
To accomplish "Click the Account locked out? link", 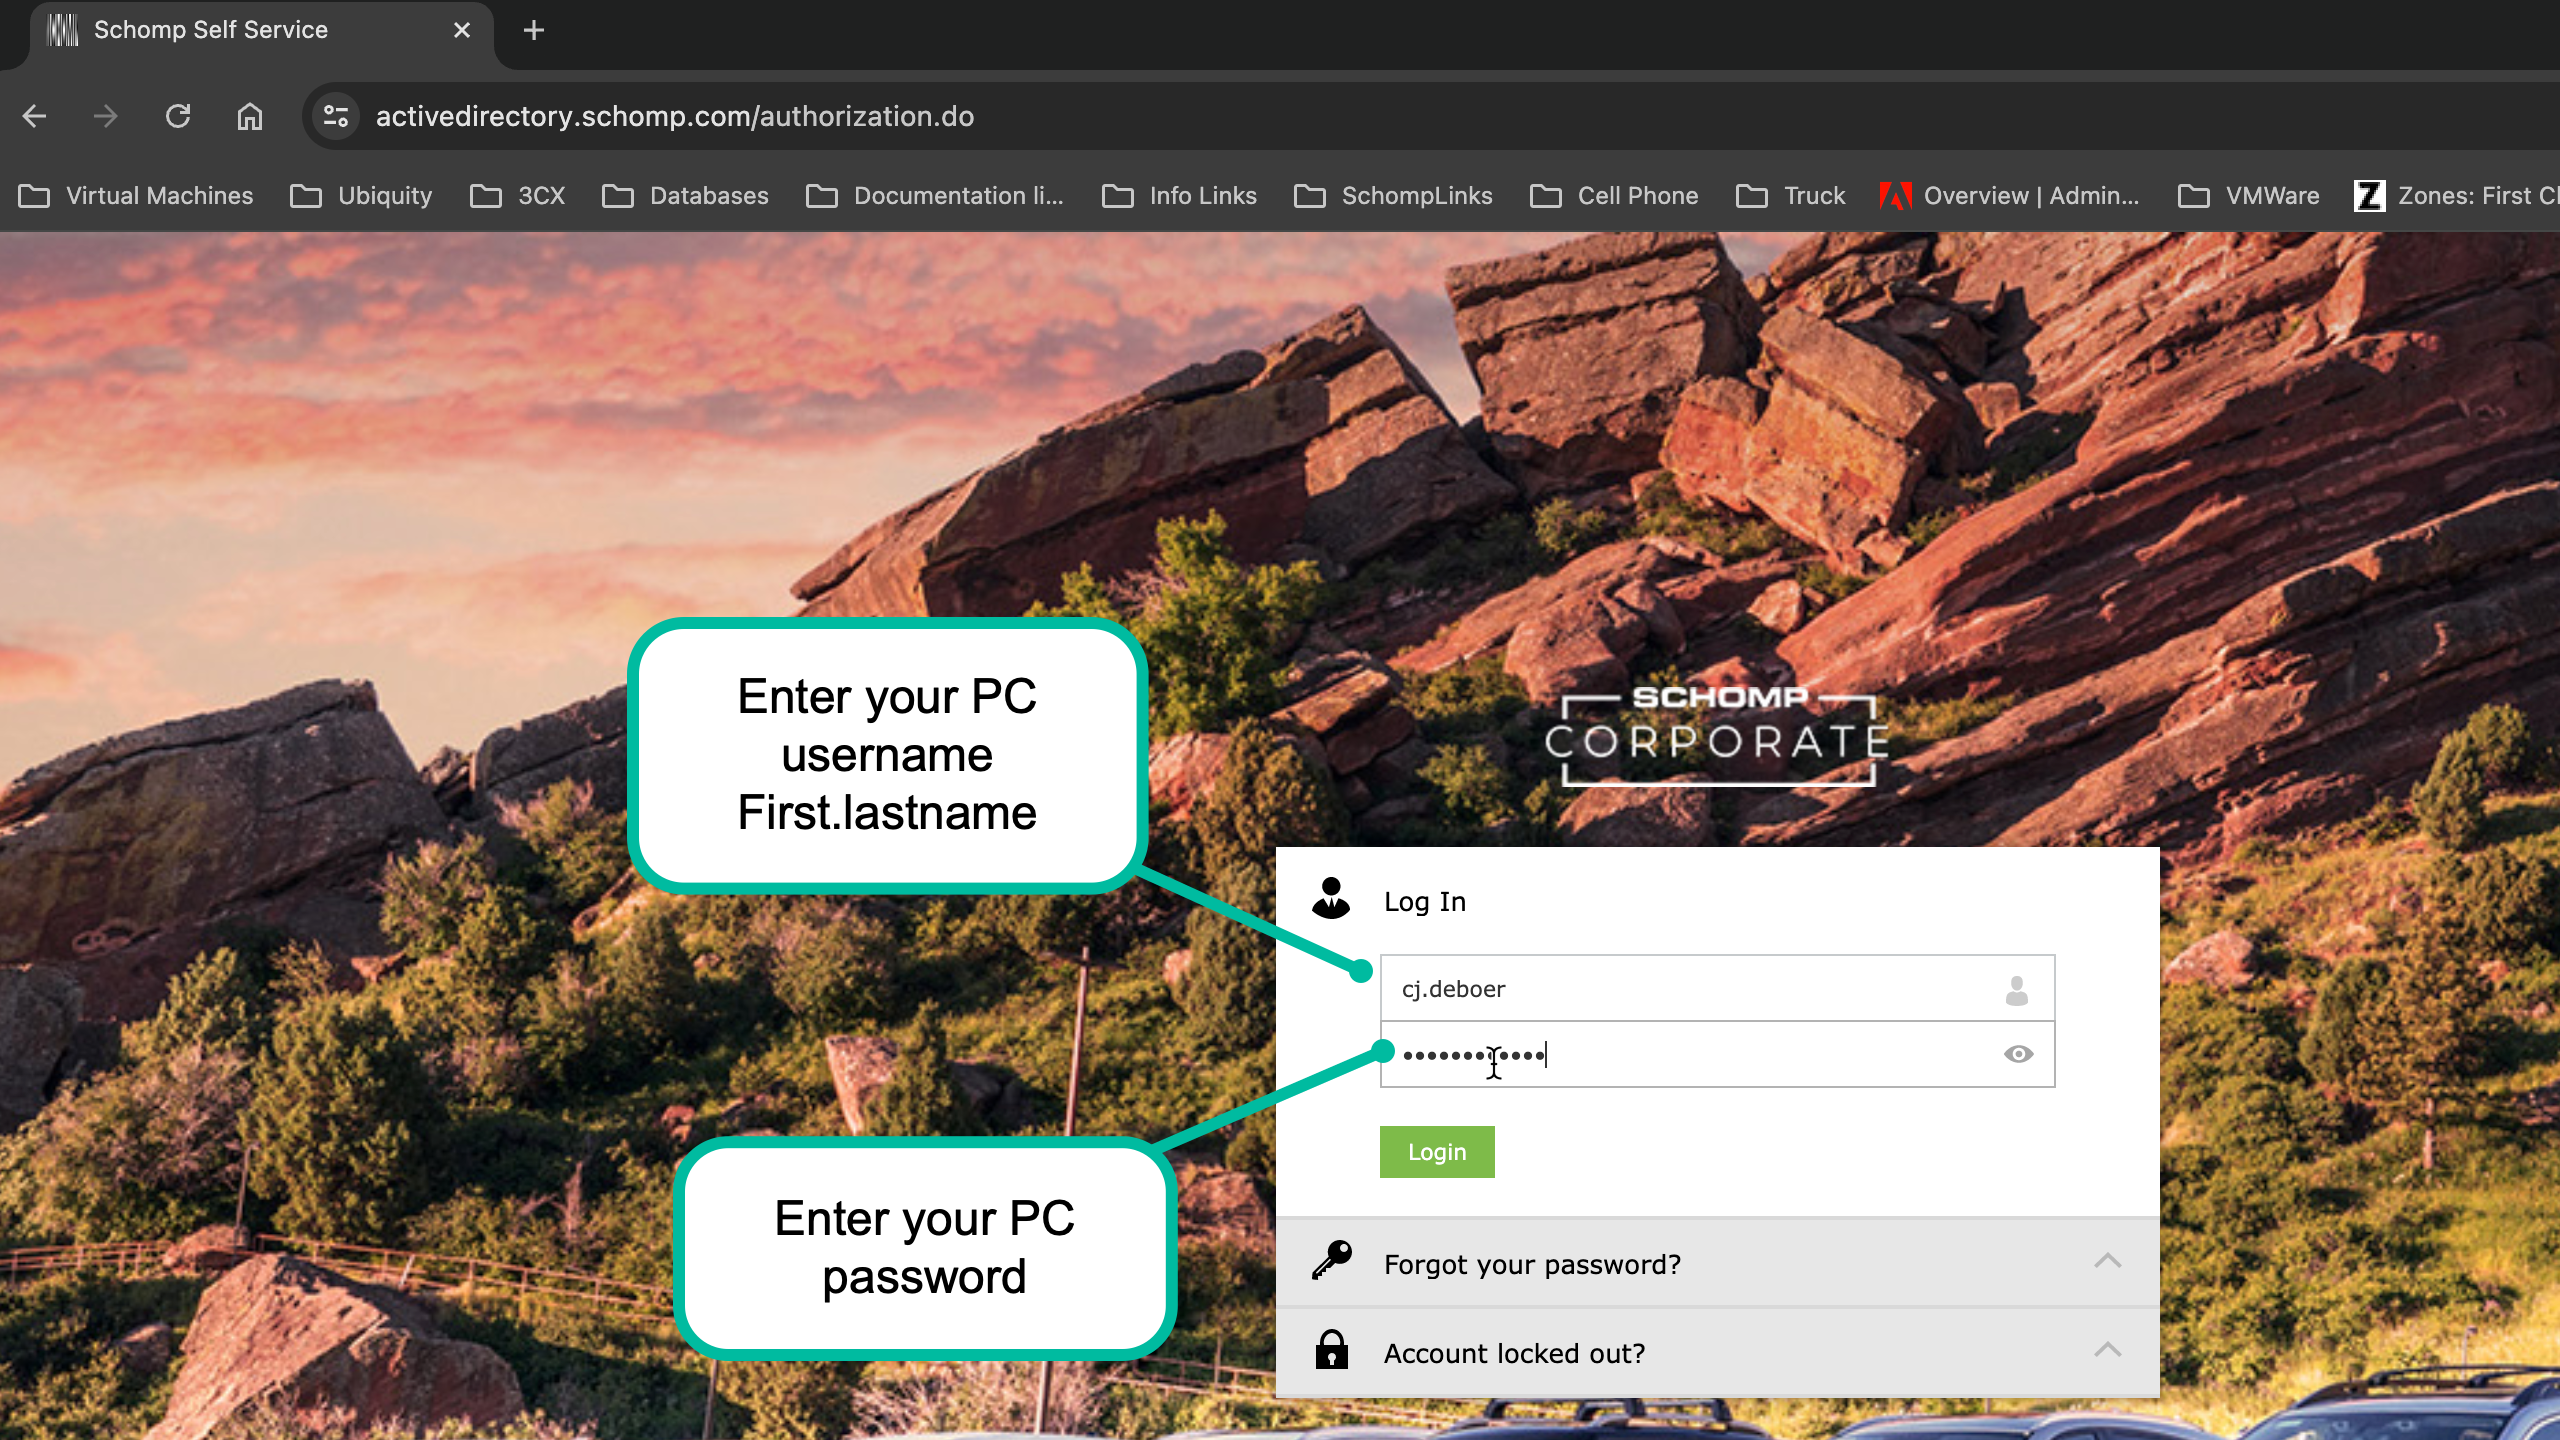I will (x=1514, y=1353).
